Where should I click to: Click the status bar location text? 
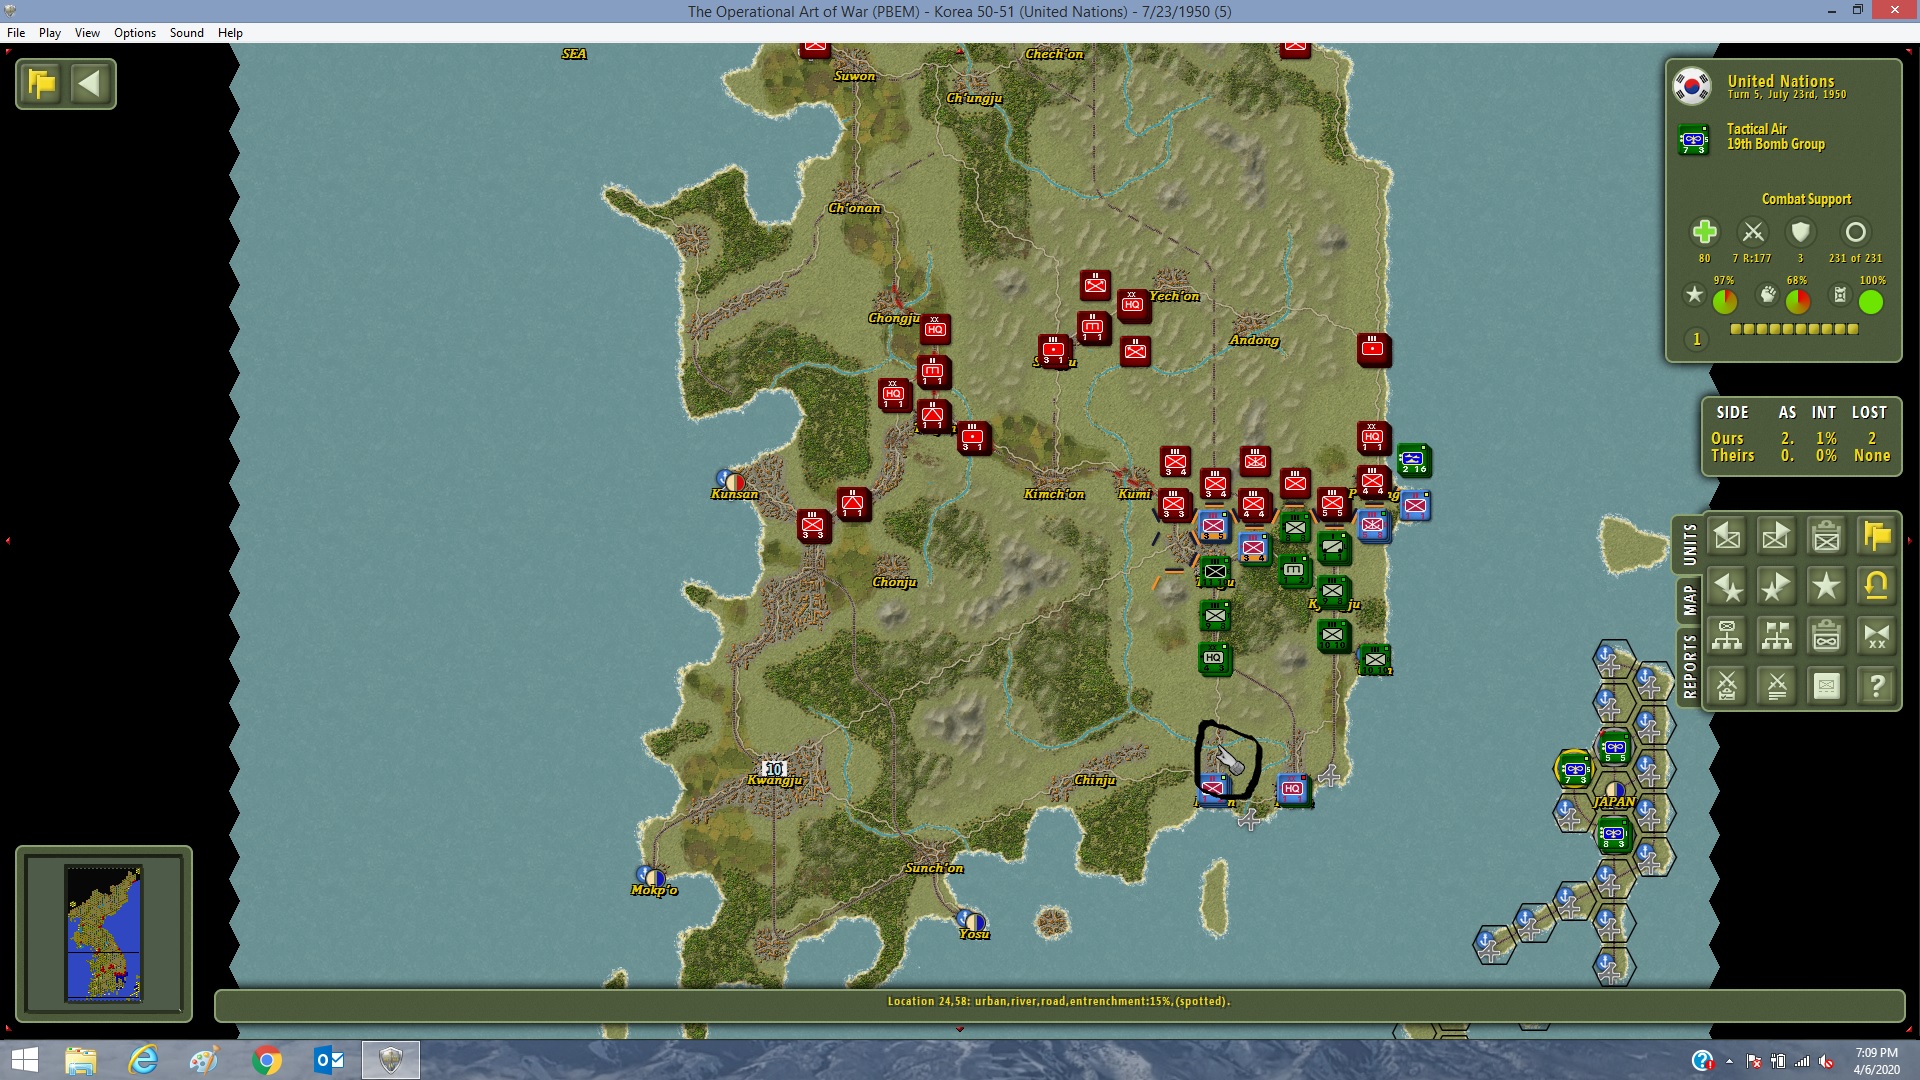point(1059,1001)
